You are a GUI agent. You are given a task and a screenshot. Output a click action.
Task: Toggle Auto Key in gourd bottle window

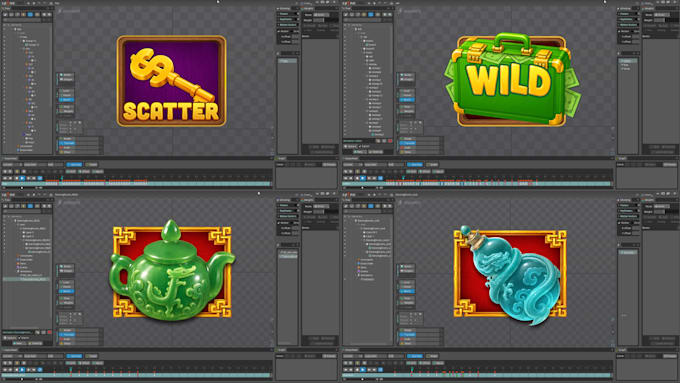(x=415, y=356)
